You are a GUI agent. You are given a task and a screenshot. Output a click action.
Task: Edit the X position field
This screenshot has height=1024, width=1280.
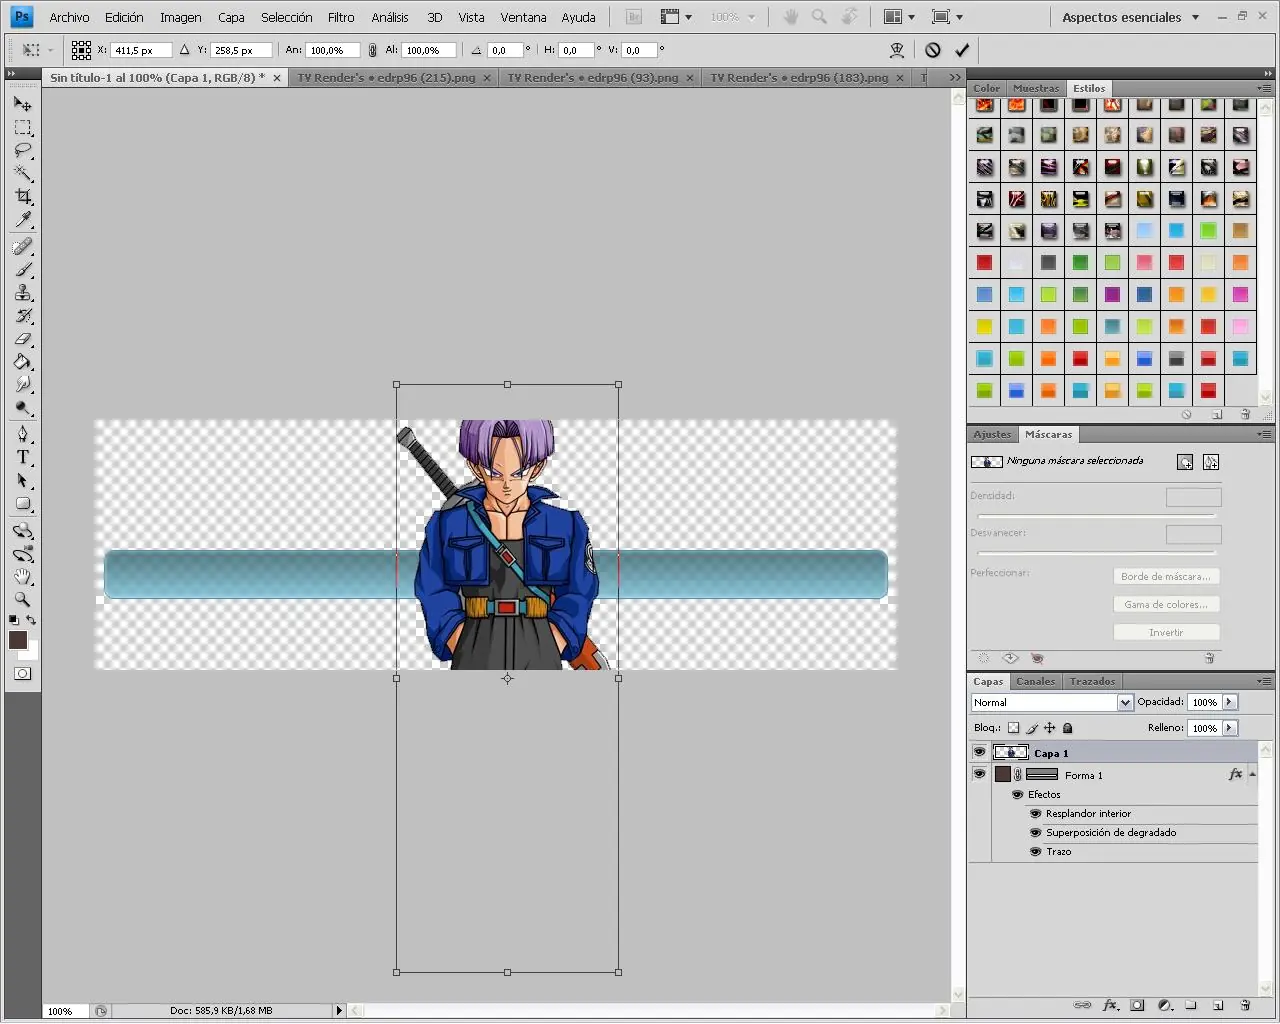(141, 50)
